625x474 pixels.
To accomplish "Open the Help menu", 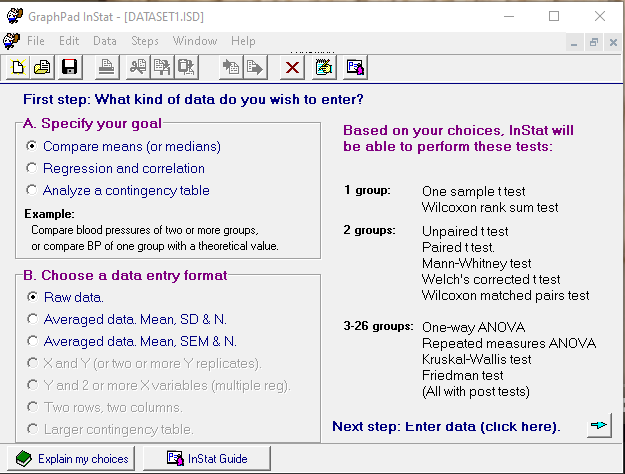I will (x=243, y=41).
